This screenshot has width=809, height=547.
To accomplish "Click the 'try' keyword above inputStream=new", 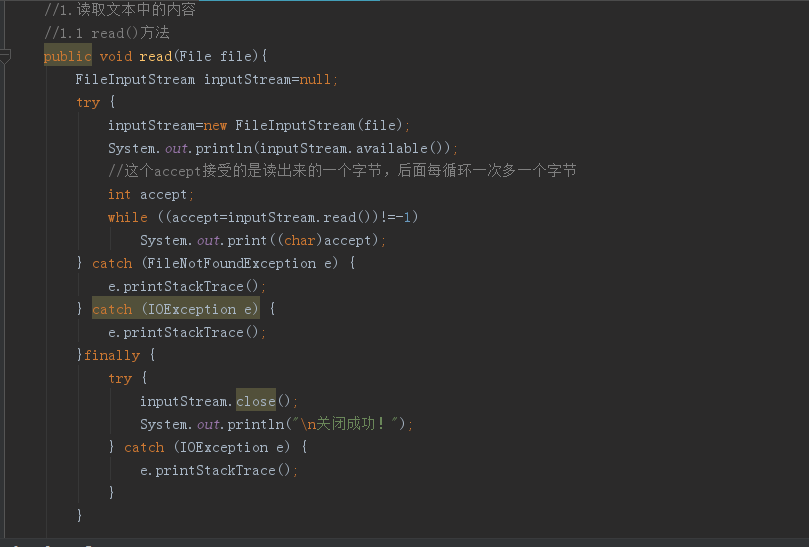I will click(x=88, y=102).
